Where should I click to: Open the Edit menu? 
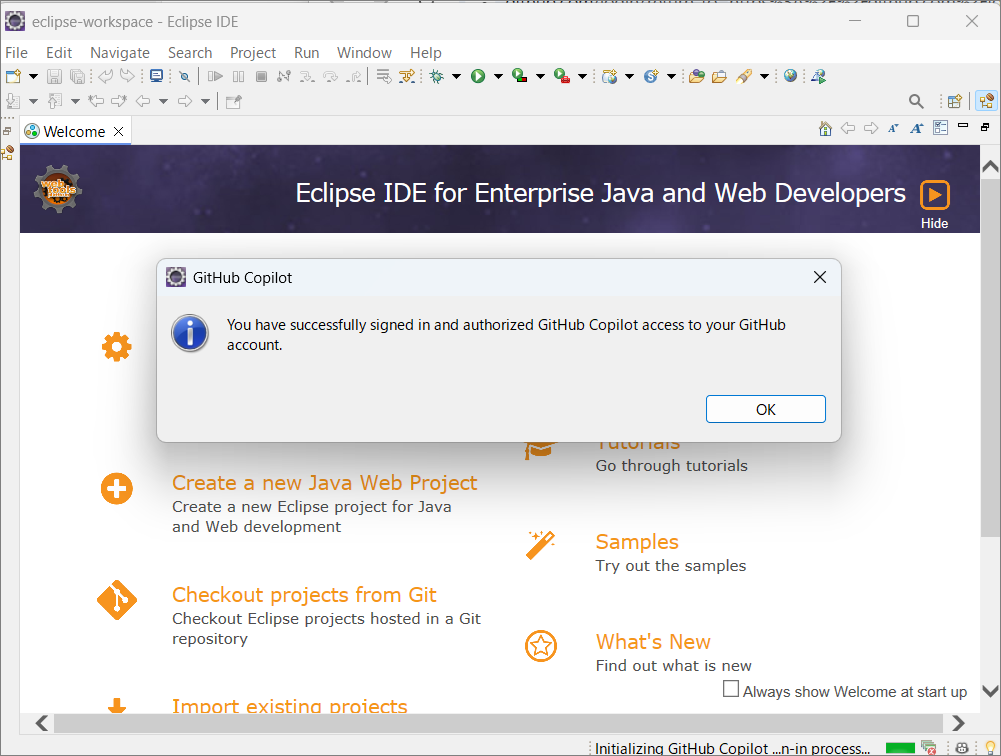click(59, 53)
